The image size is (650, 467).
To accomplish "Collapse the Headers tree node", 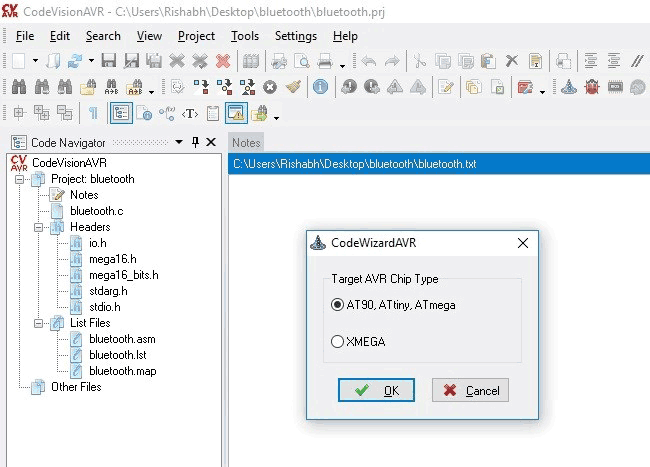I will (37, 227).
